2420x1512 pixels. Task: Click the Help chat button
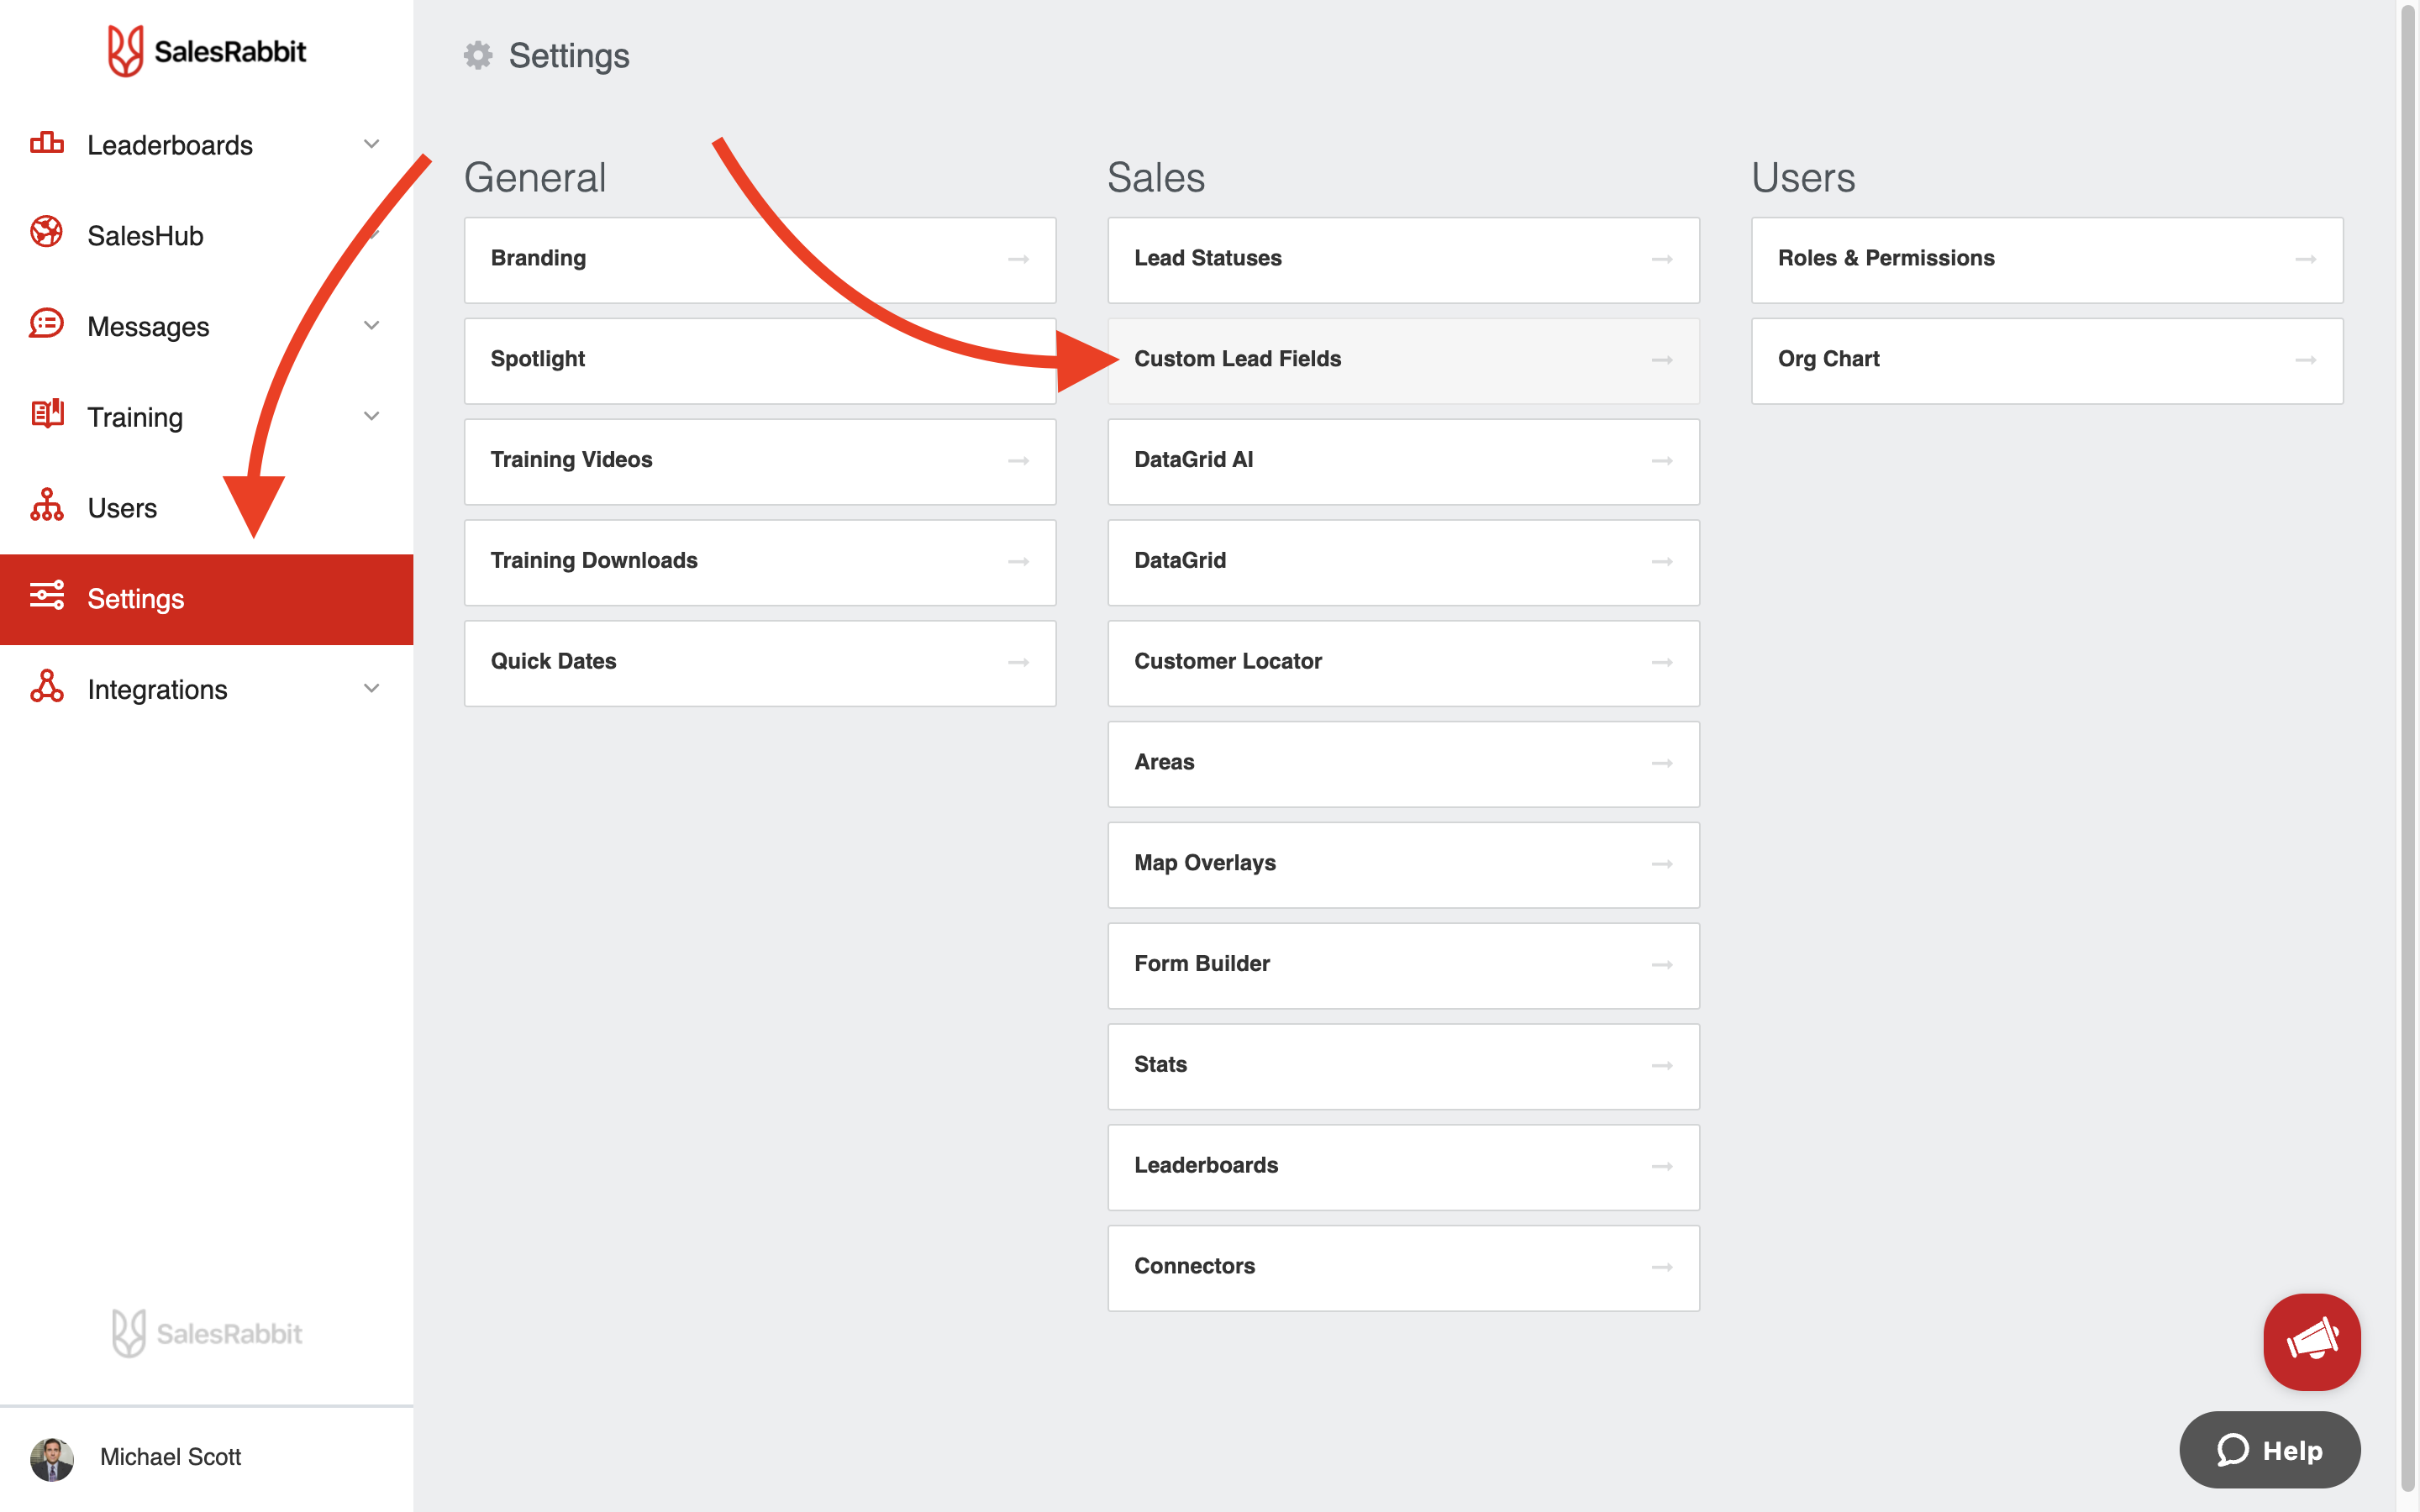2269,1450
